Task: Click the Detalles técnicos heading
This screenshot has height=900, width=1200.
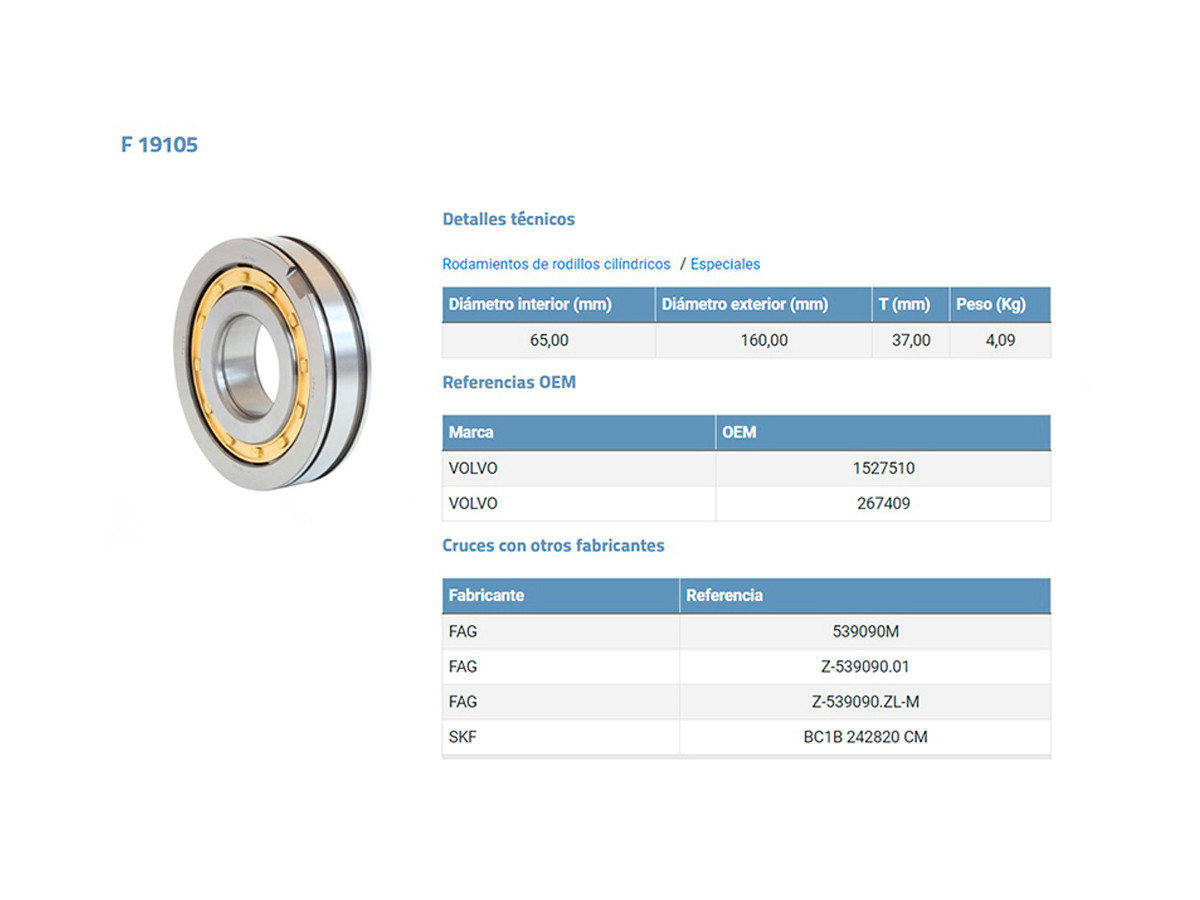Action: pyautogui.click(x=508, y=218)
